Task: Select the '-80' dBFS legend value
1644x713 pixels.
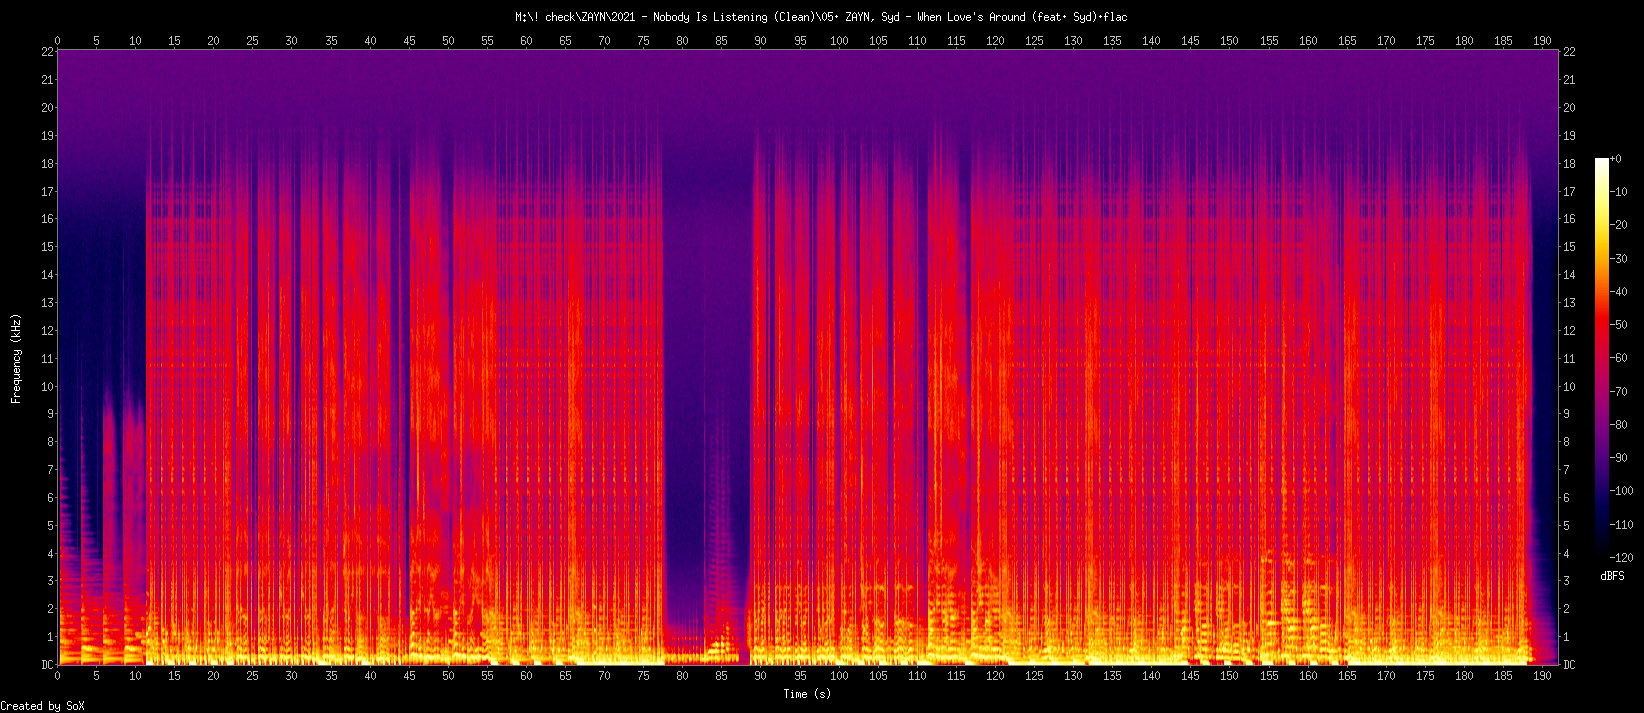Action: (1619, 425)
